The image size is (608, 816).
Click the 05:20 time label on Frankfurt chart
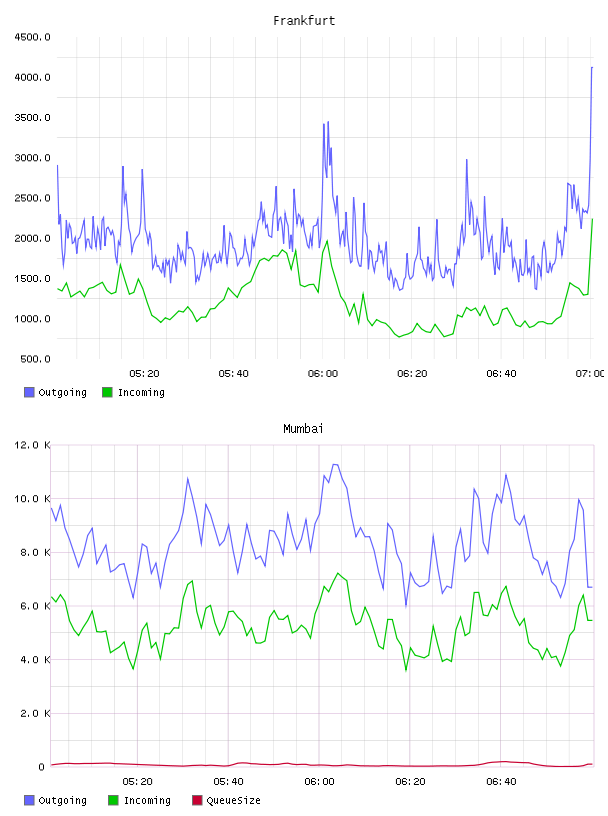(144, 374)
